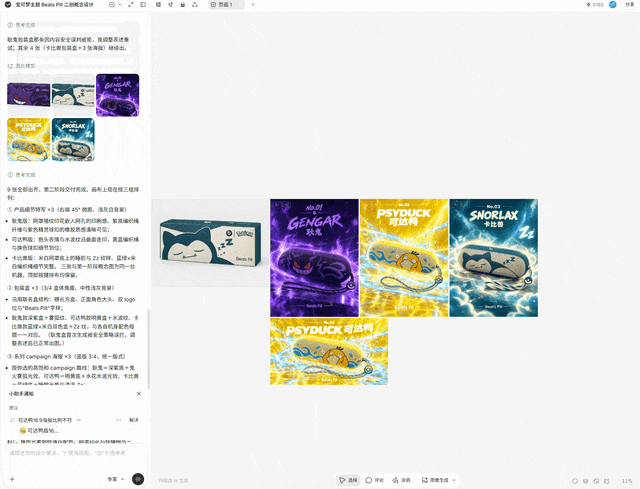The image size is (640, 489).
Task: Click the triangular nodes icon in top bar
Action: (x=195, y=4)
